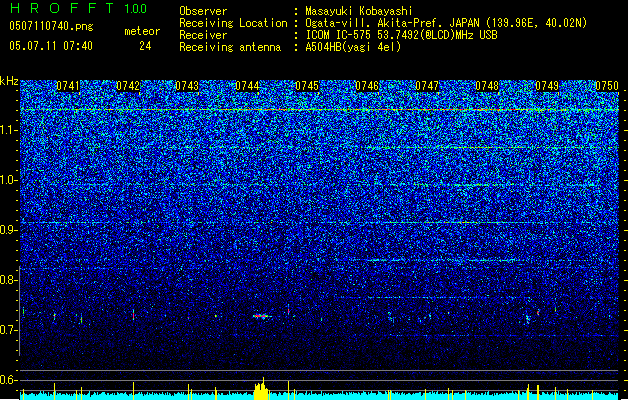
Task: Click the strong meteor echo near 0744
Action: point(261,316)
